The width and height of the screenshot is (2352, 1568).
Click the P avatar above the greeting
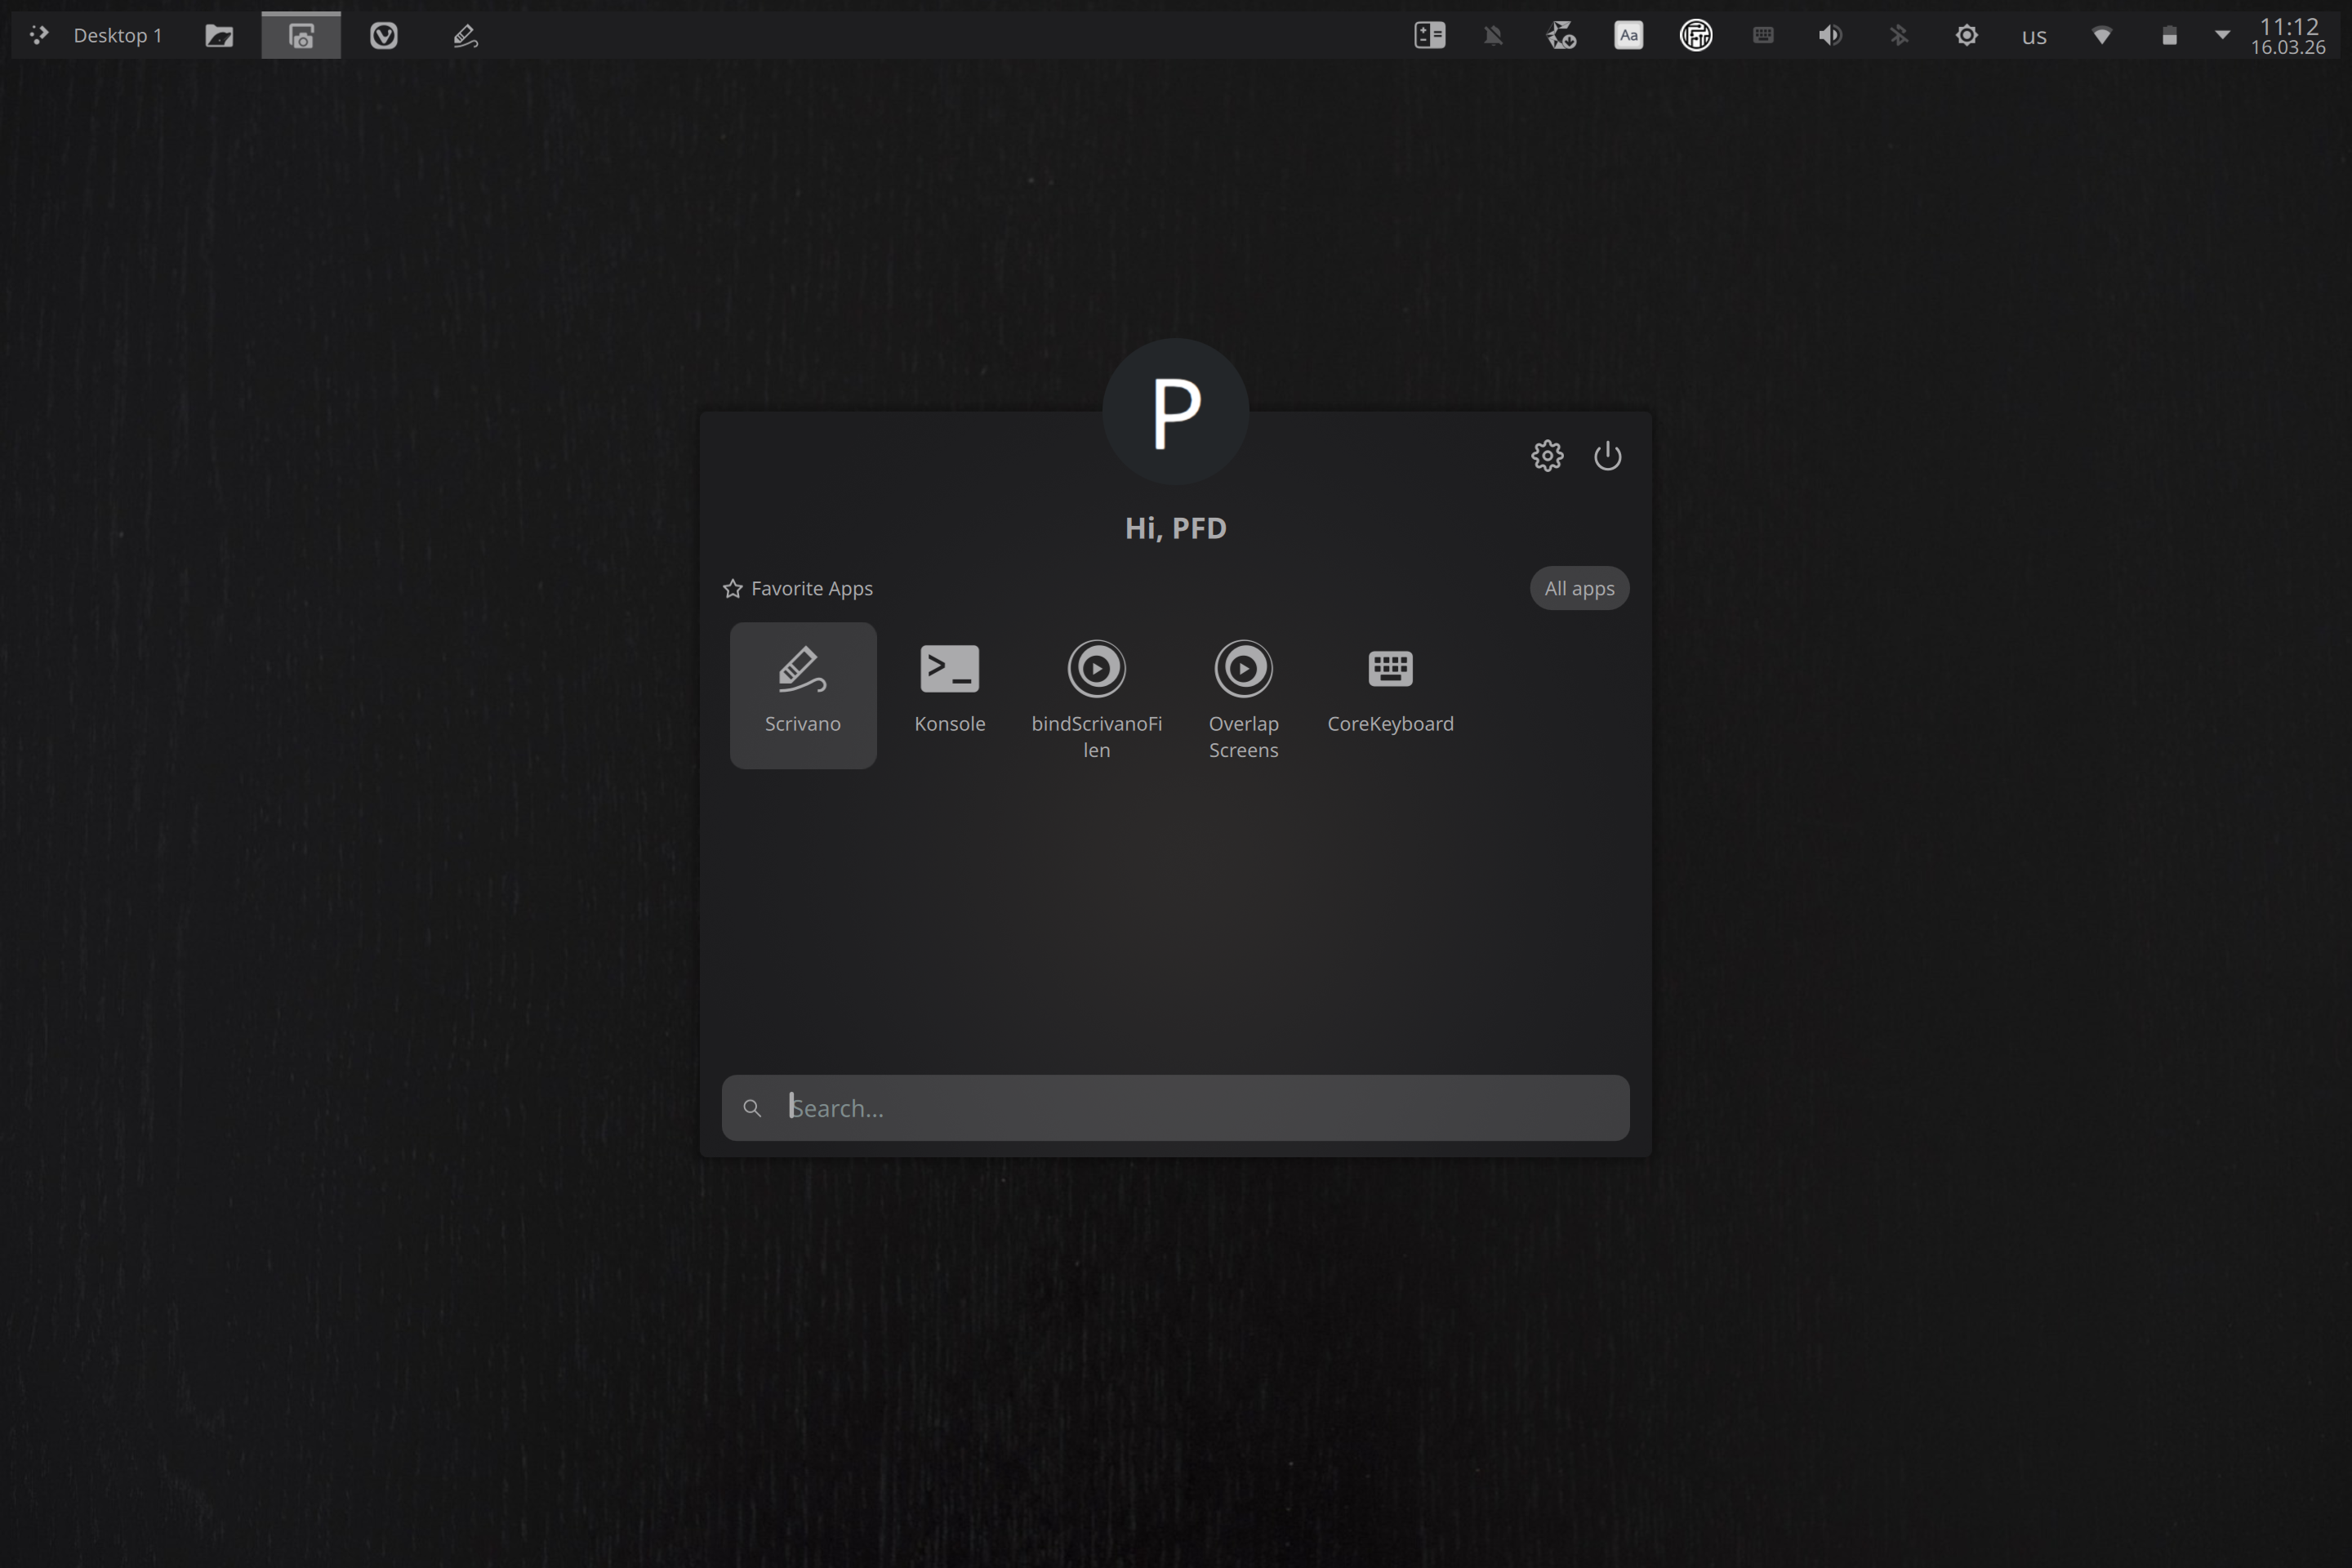click(1175, 410)
